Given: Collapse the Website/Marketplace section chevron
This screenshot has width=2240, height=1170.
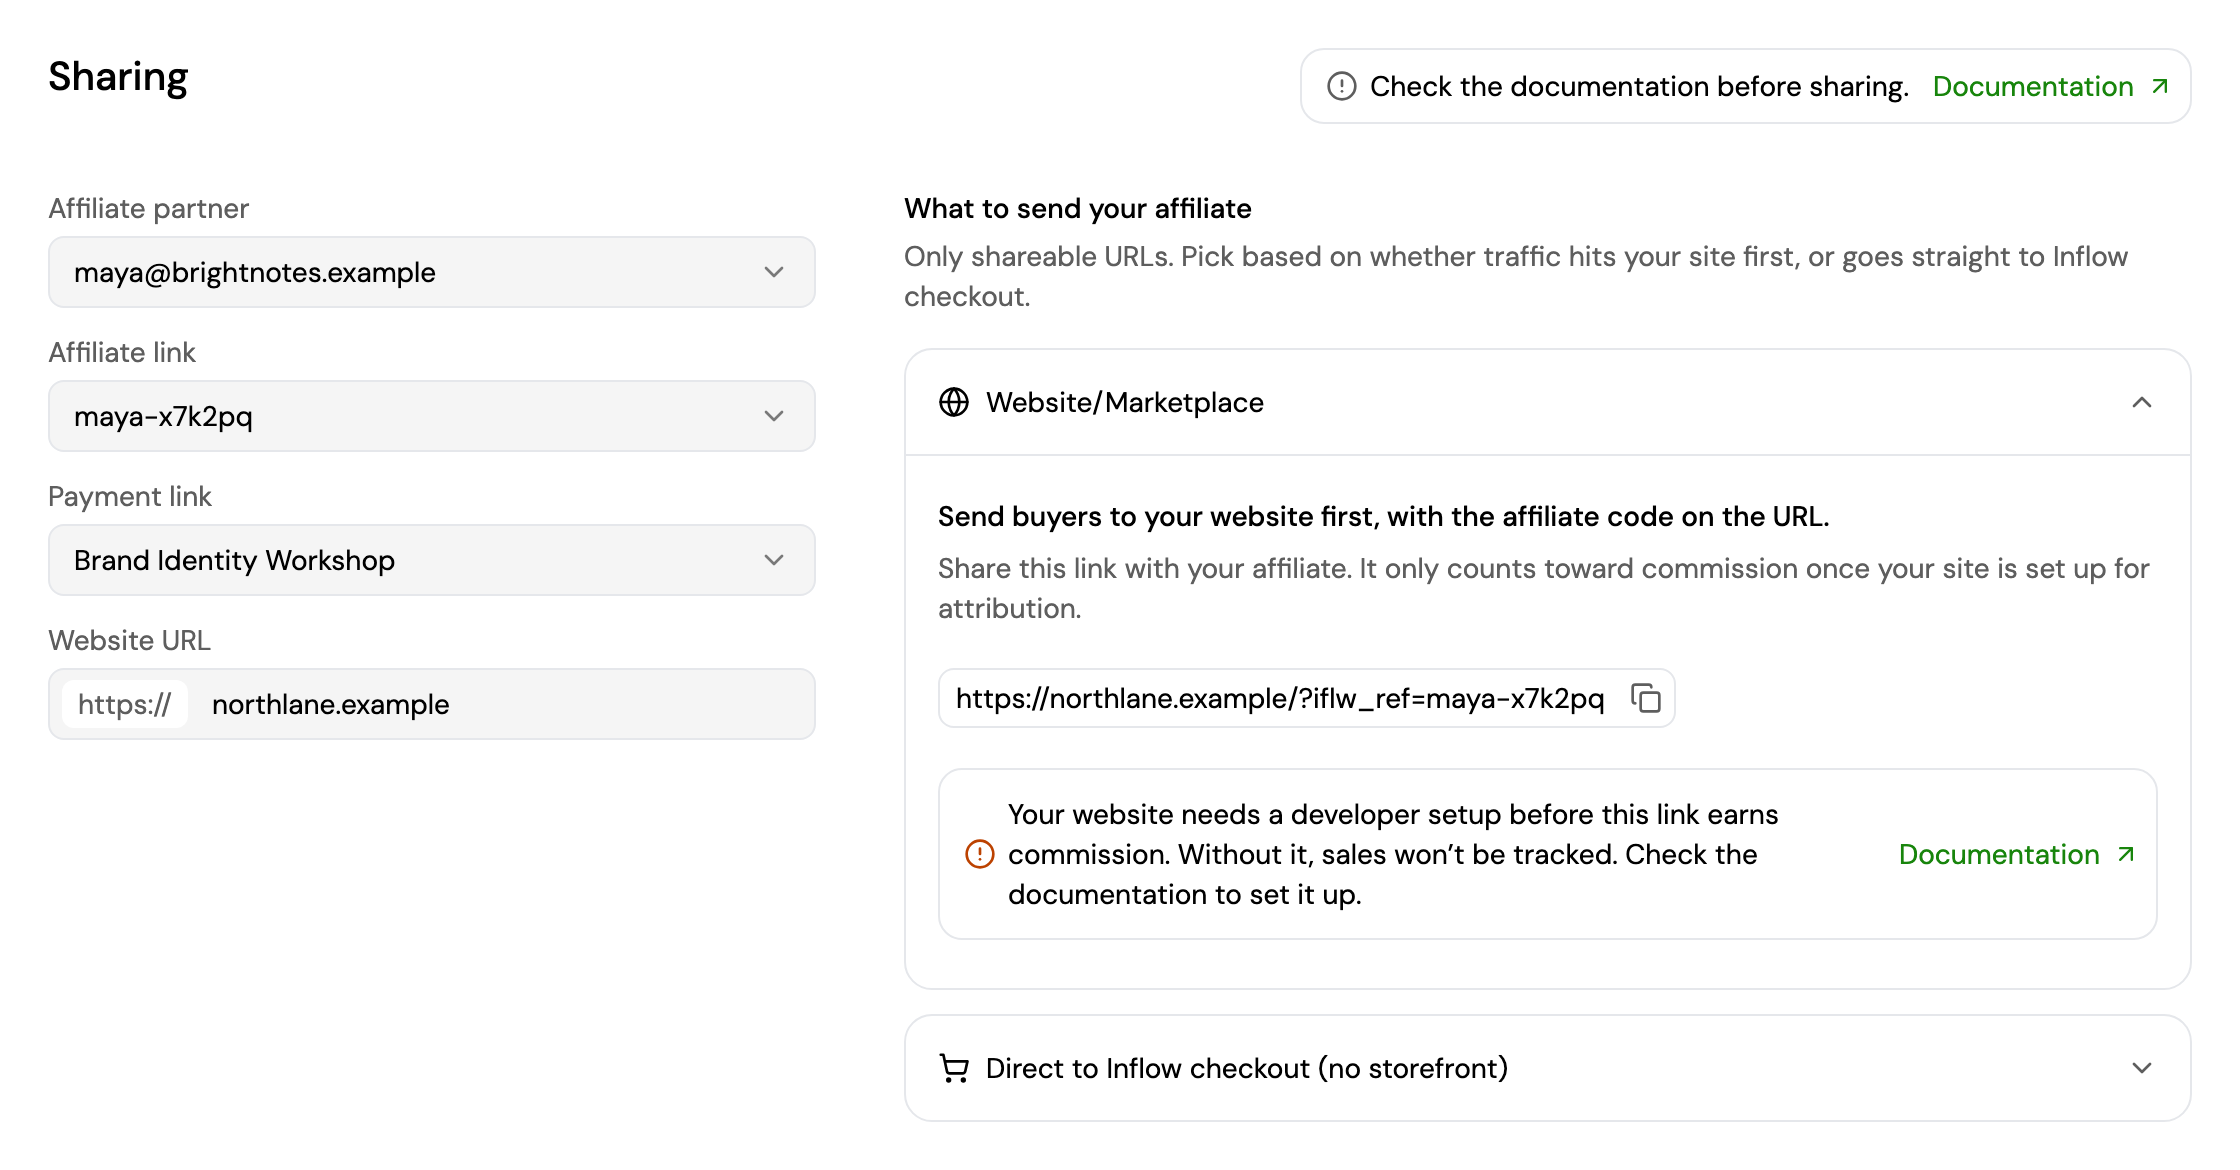Looking at the screenshot, I should (2141, 402).
